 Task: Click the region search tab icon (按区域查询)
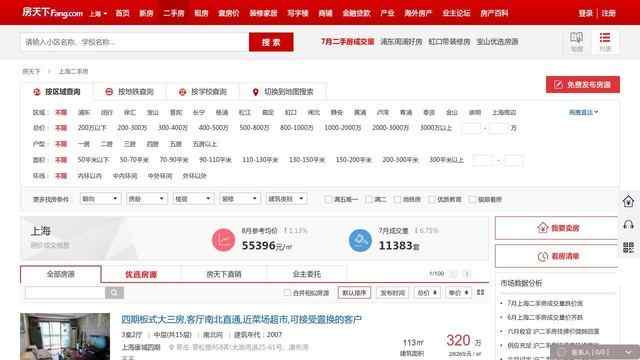click(x=37, y=92)
